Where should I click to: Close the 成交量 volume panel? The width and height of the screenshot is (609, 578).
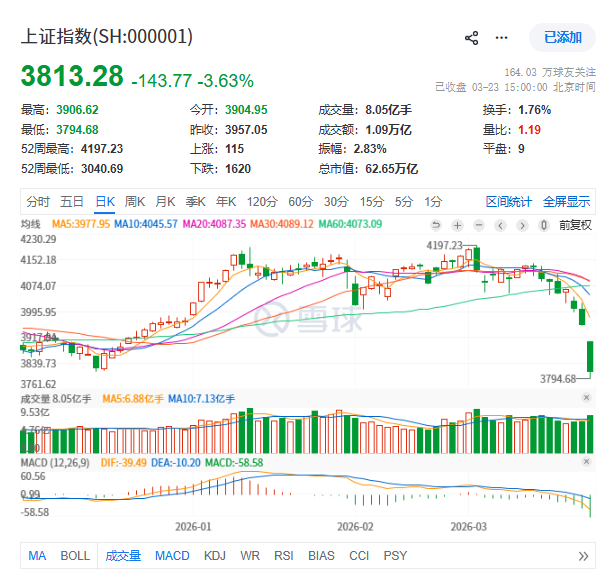(x=586, y=397)
